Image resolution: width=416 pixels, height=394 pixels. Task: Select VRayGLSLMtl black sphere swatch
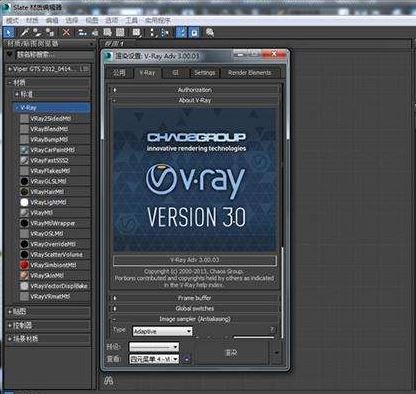point(24,181)
